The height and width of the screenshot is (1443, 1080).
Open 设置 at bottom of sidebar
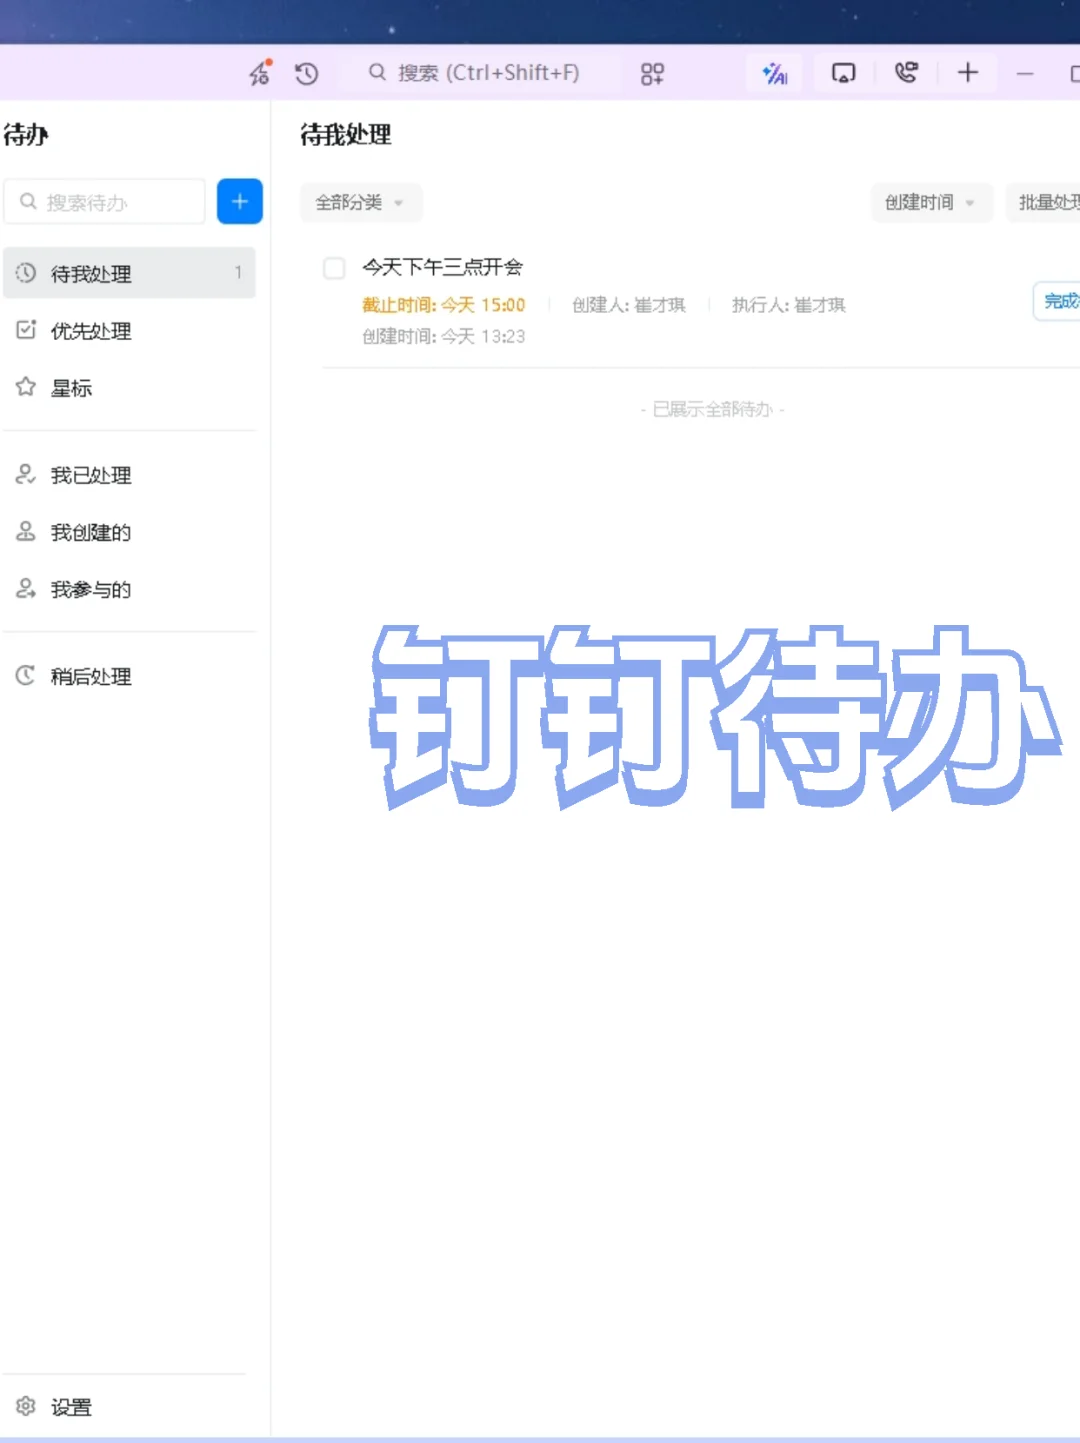coord(72,1407)
